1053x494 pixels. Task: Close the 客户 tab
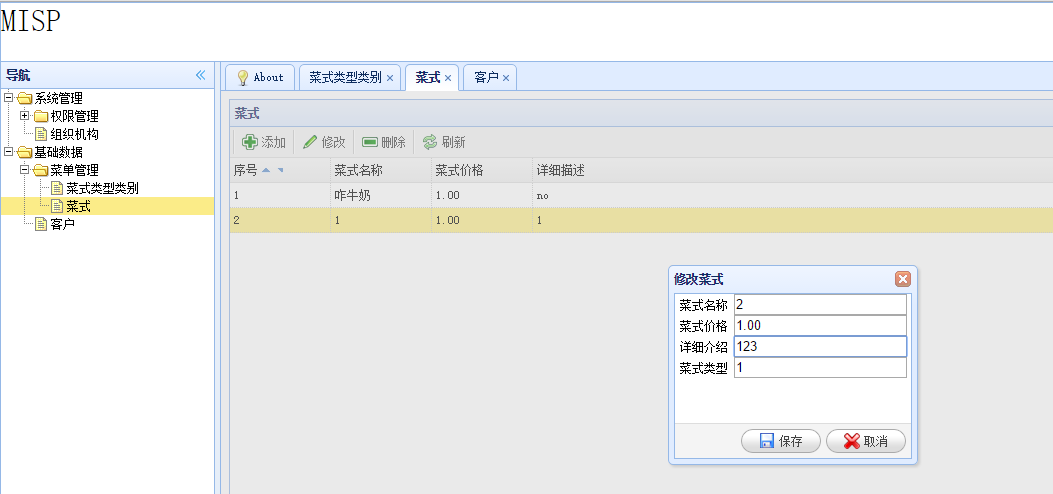pyautogui.click(x=506, y=78)
